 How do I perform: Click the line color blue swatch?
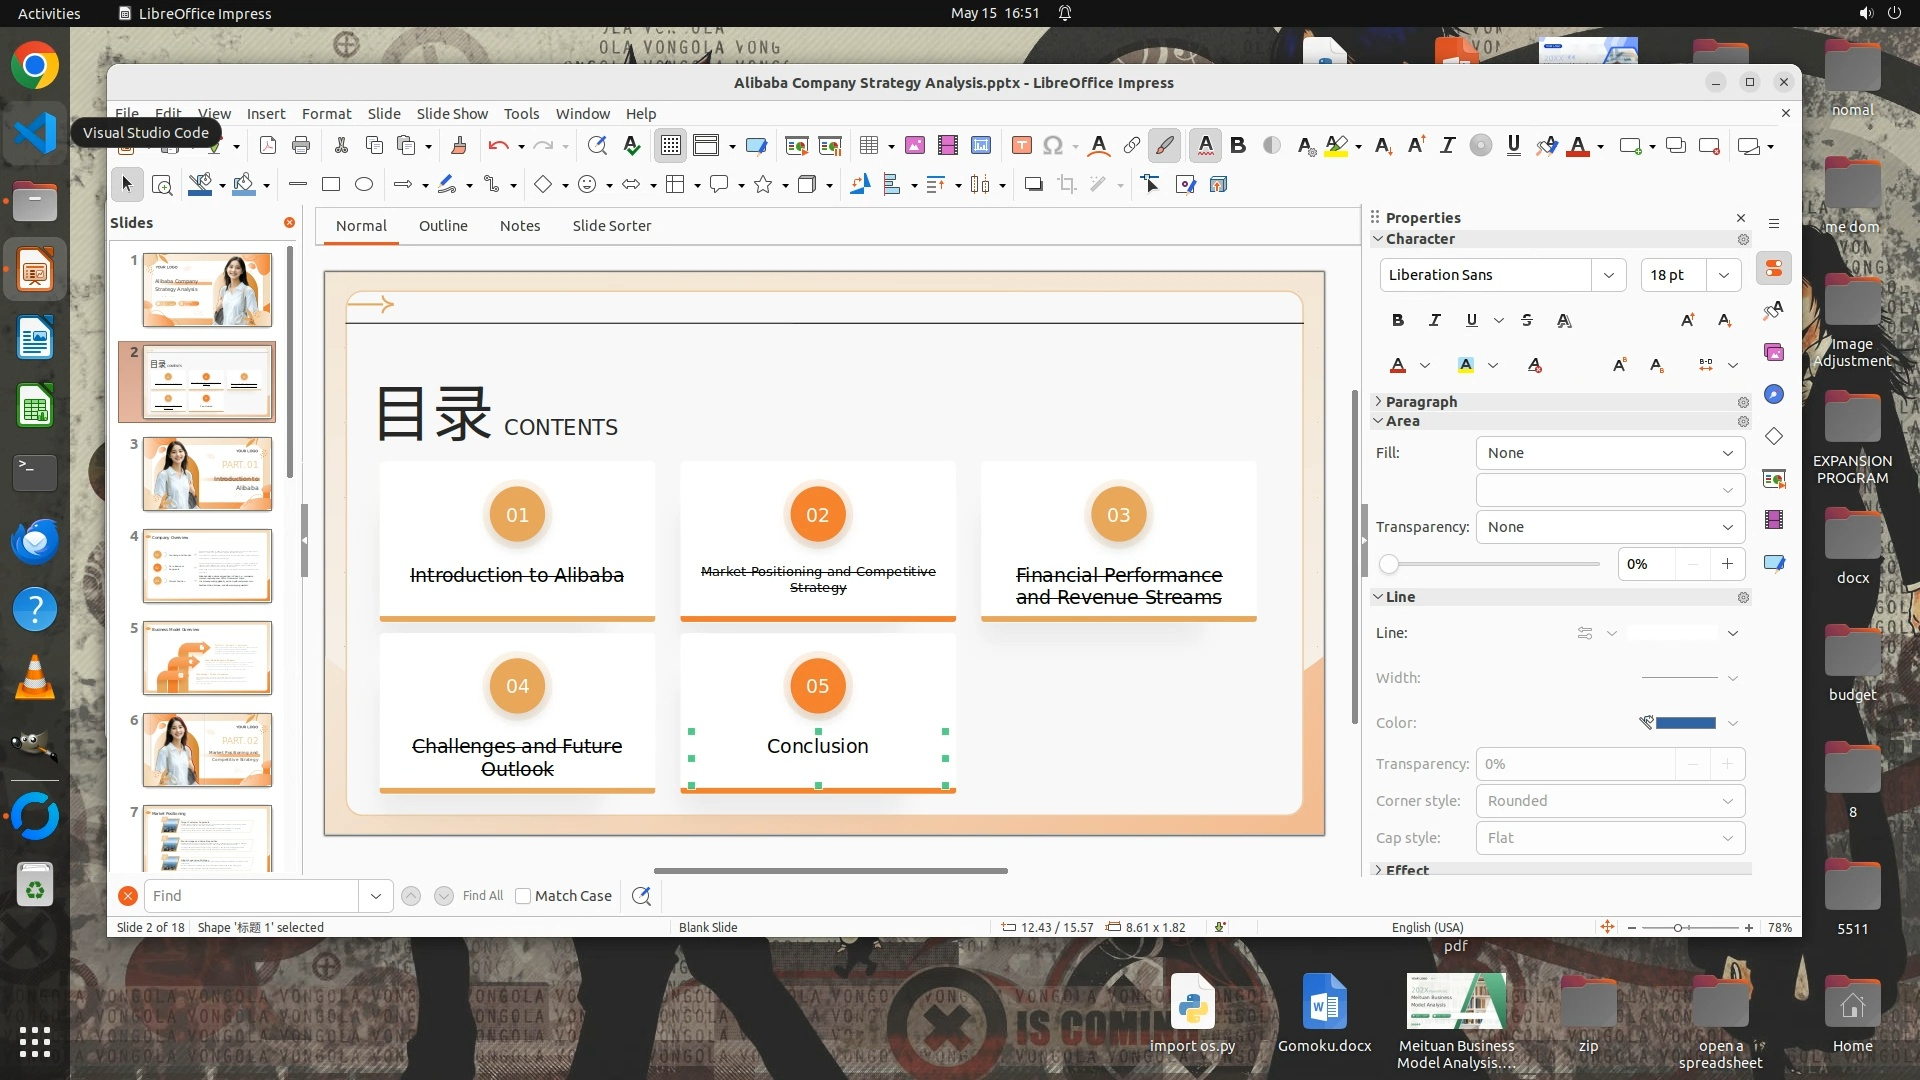point(1686,723)
